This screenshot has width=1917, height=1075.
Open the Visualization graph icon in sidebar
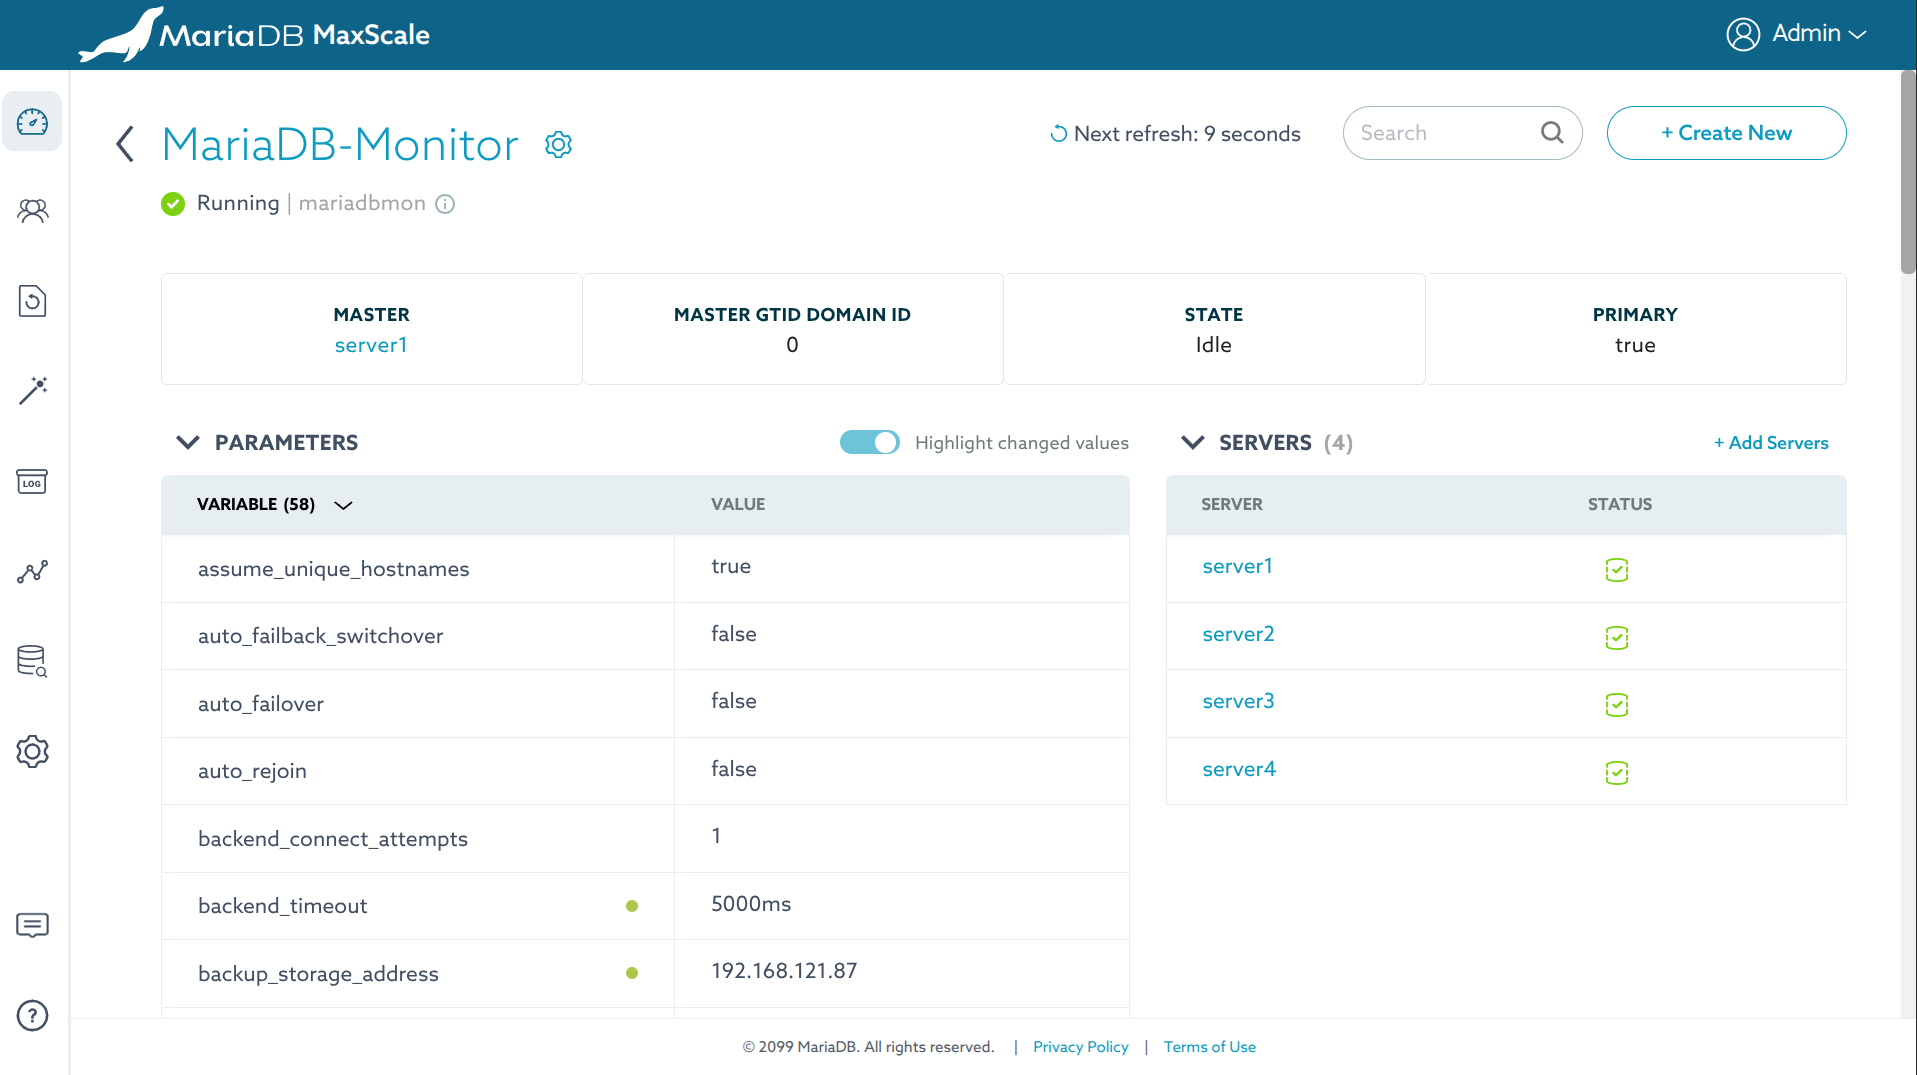click(x=32, y=572)
